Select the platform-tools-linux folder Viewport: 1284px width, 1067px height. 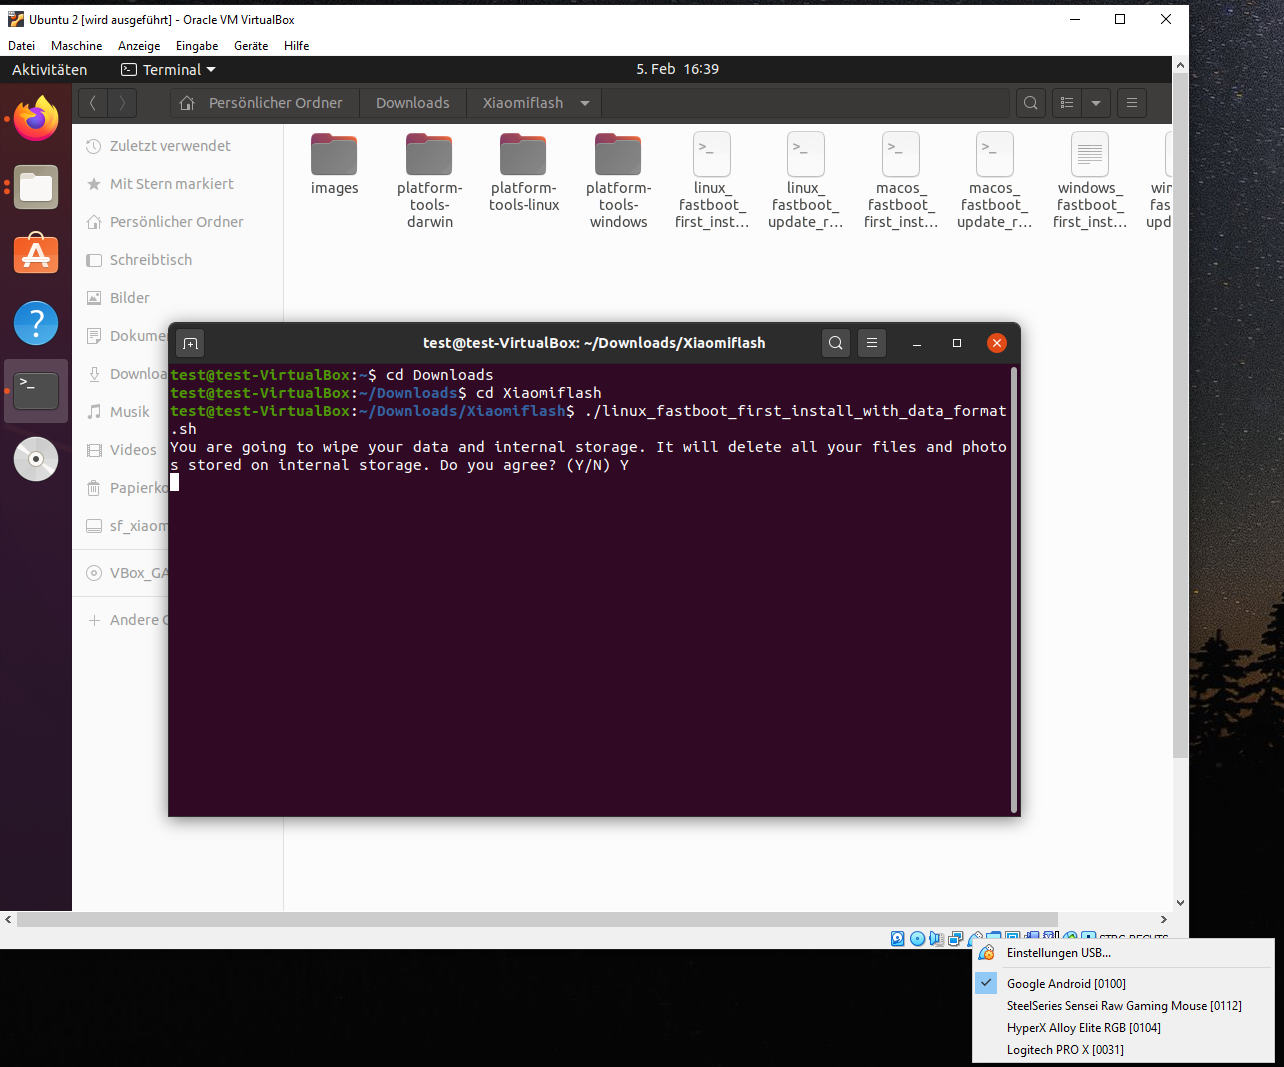[x=524, y=173]
